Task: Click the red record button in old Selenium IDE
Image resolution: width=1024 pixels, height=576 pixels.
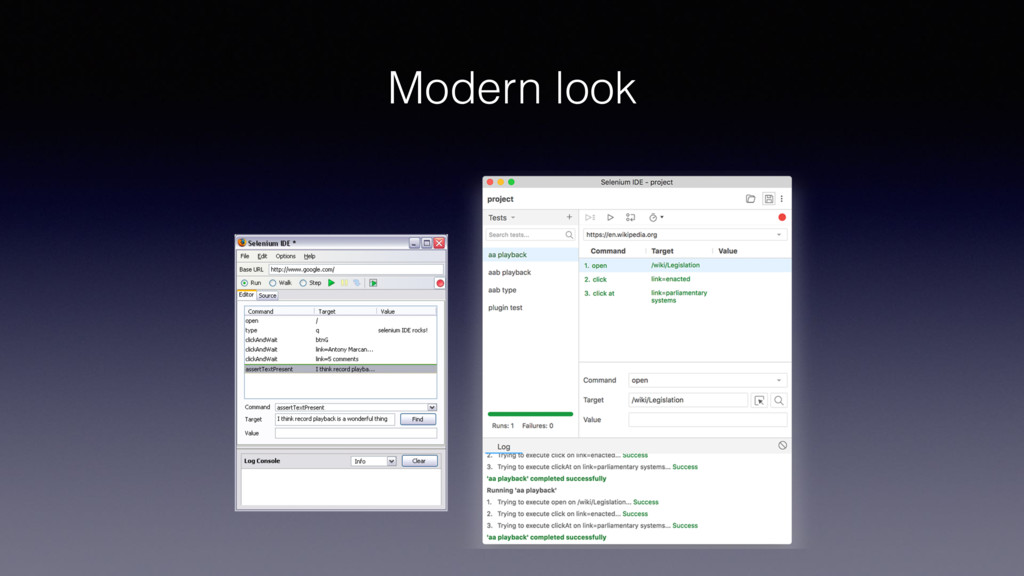Action: coord(440,283)
